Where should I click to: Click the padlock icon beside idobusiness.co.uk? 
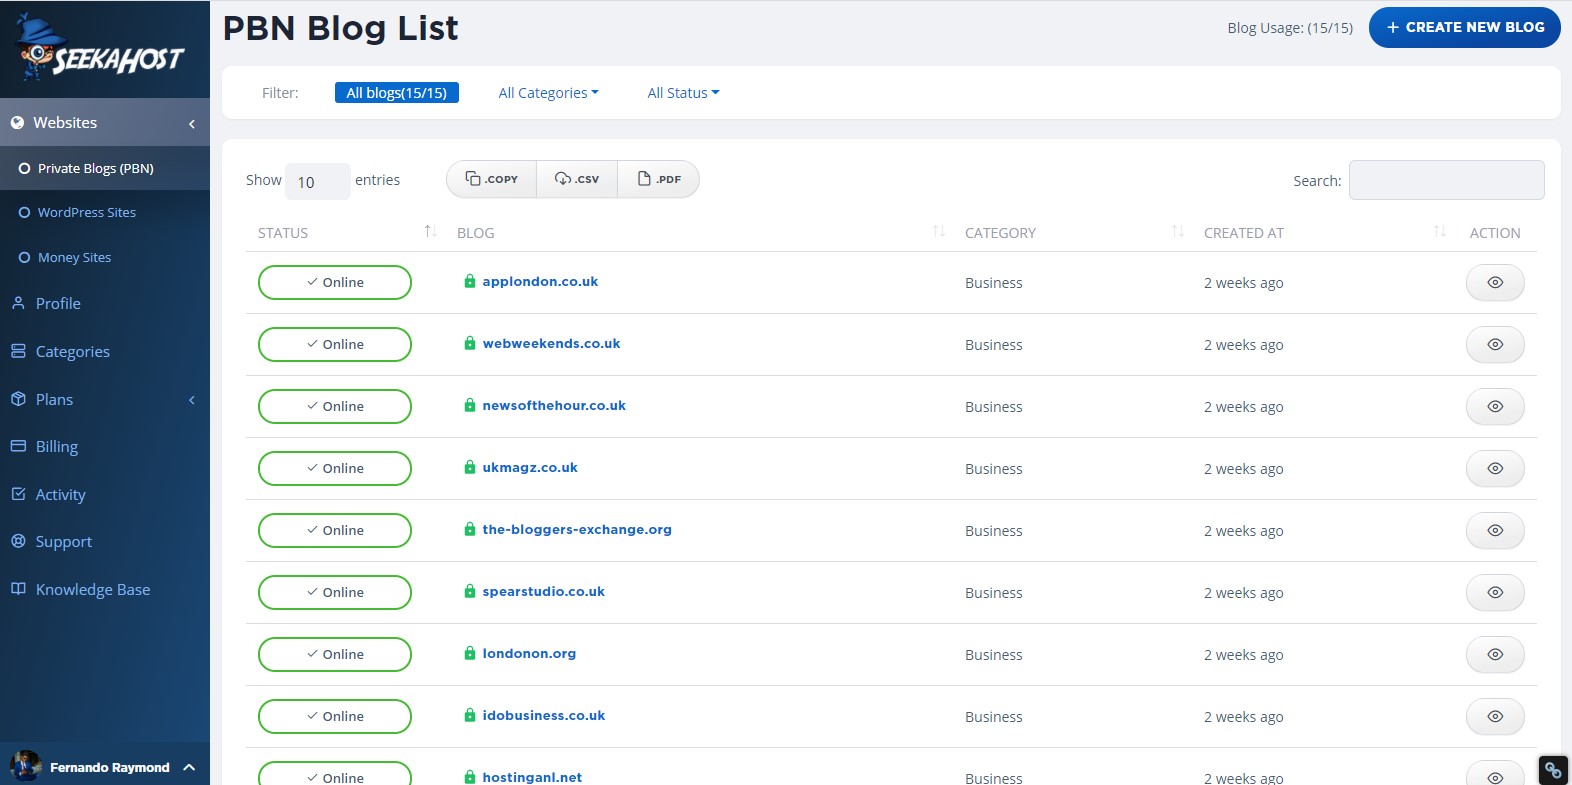(x=470, y=715)
